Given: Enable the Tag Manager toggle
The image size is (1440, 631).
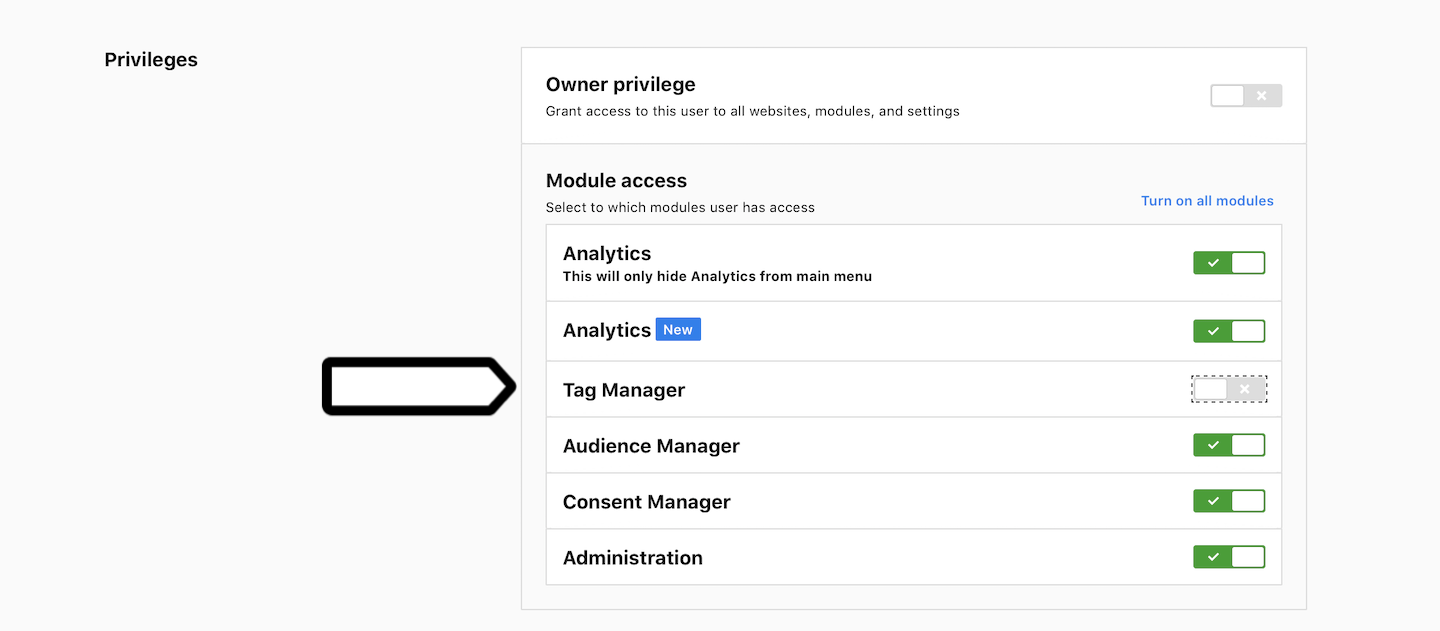Looking at the screenshot, I should click(x=1229, y=388).
